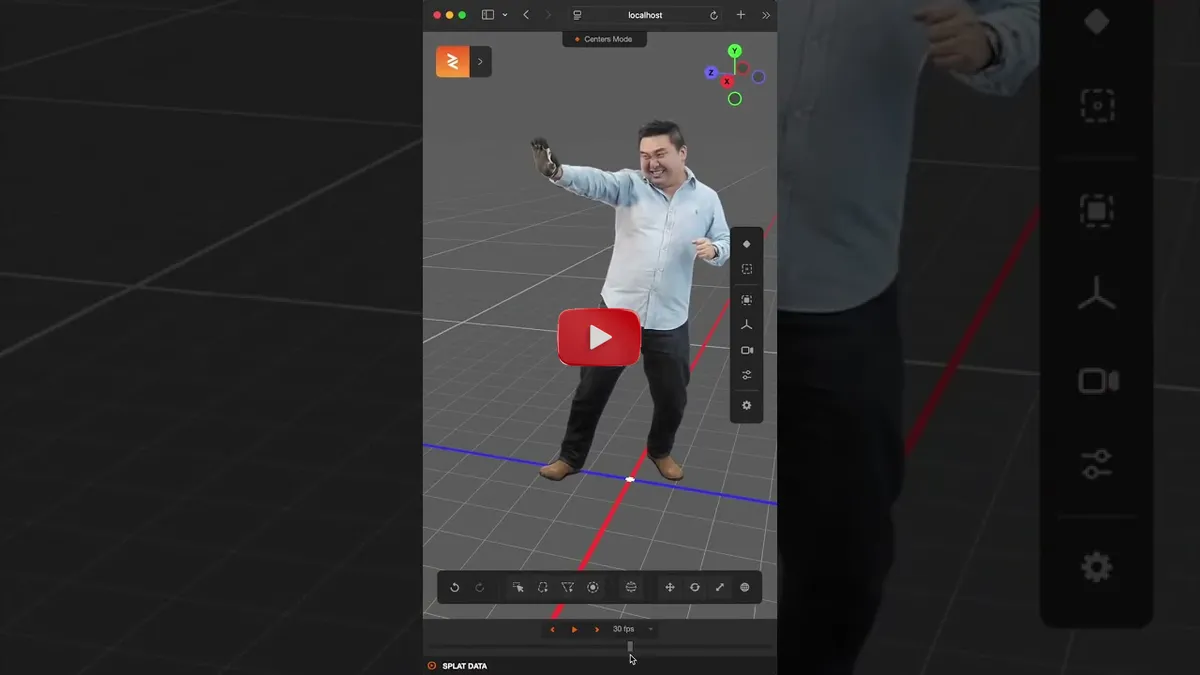Viewport: 1200px width, 675px height.
Task: Step to next frame with orange arrow
Action: pos(597,629)
